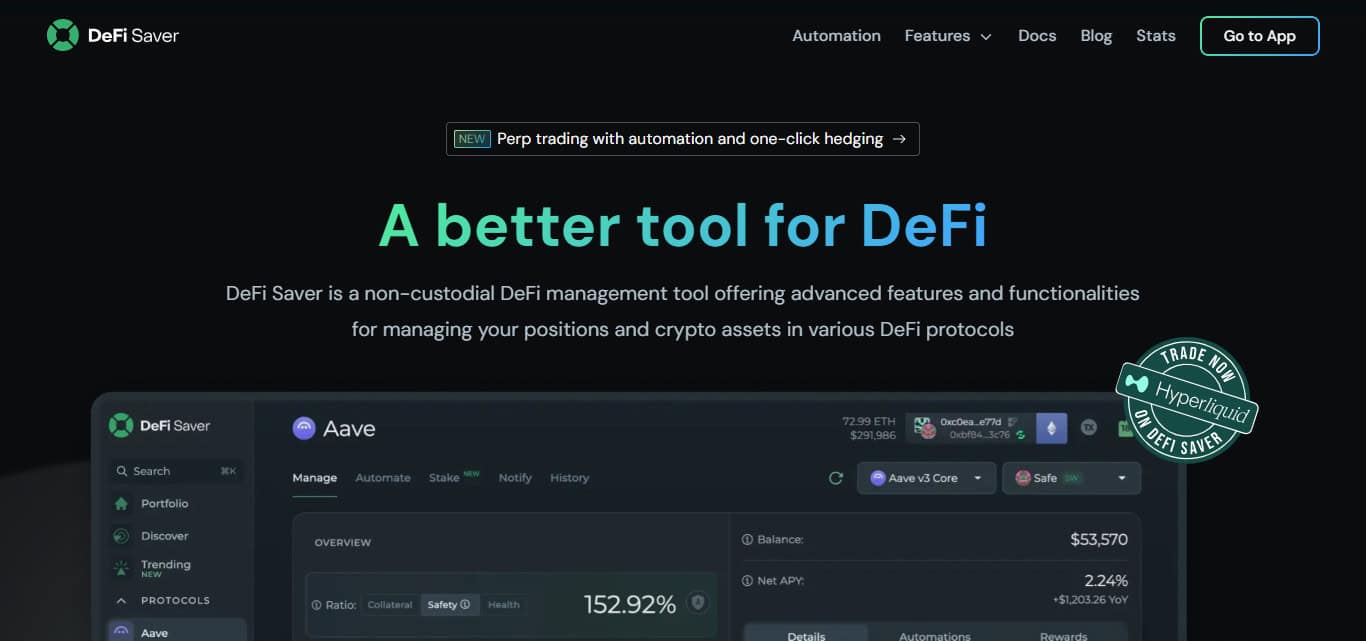Image resolution: width=1366 pixels, height=641 pixels.
Task: Click the Hyperliquid Trade Now badge
Action: click(1187, 401)
